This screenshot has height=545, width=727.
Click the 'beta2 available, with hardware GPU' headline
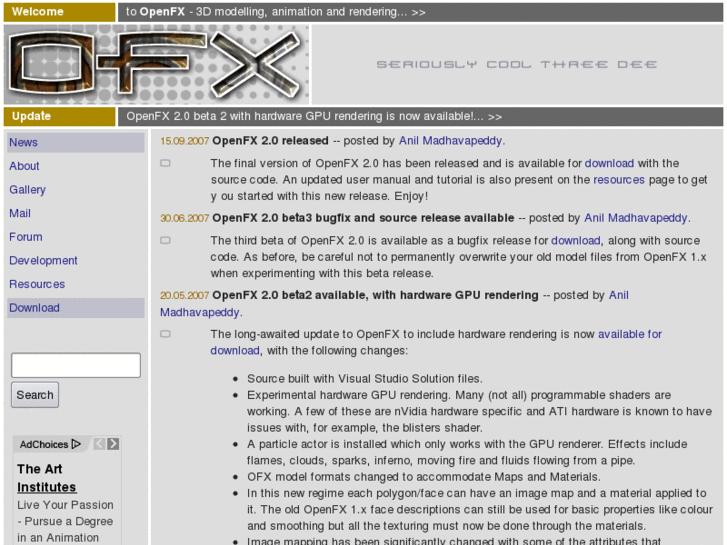tap(375, 295)
